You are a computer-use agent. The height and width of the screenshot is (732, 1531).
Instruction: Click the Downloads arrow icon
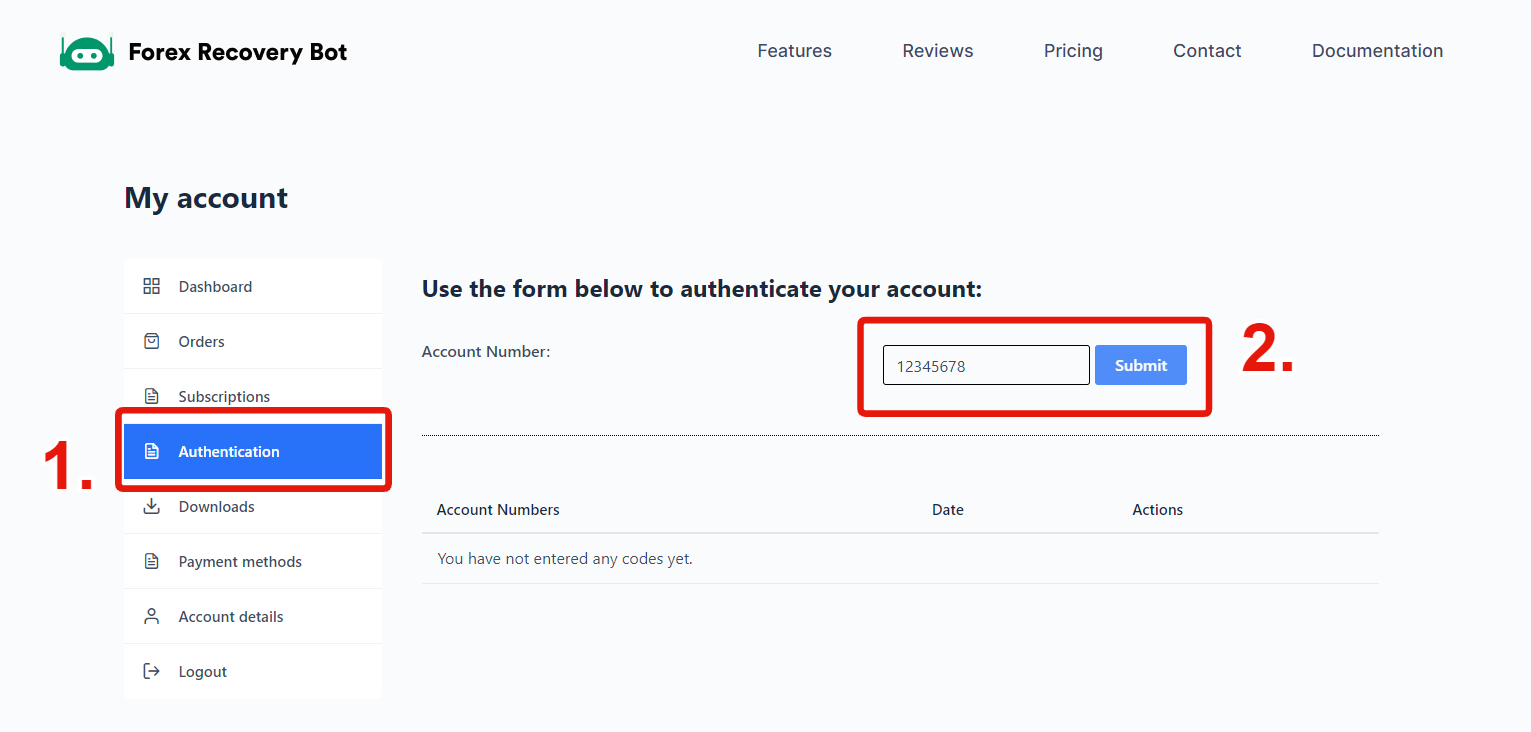click(152, 506)
